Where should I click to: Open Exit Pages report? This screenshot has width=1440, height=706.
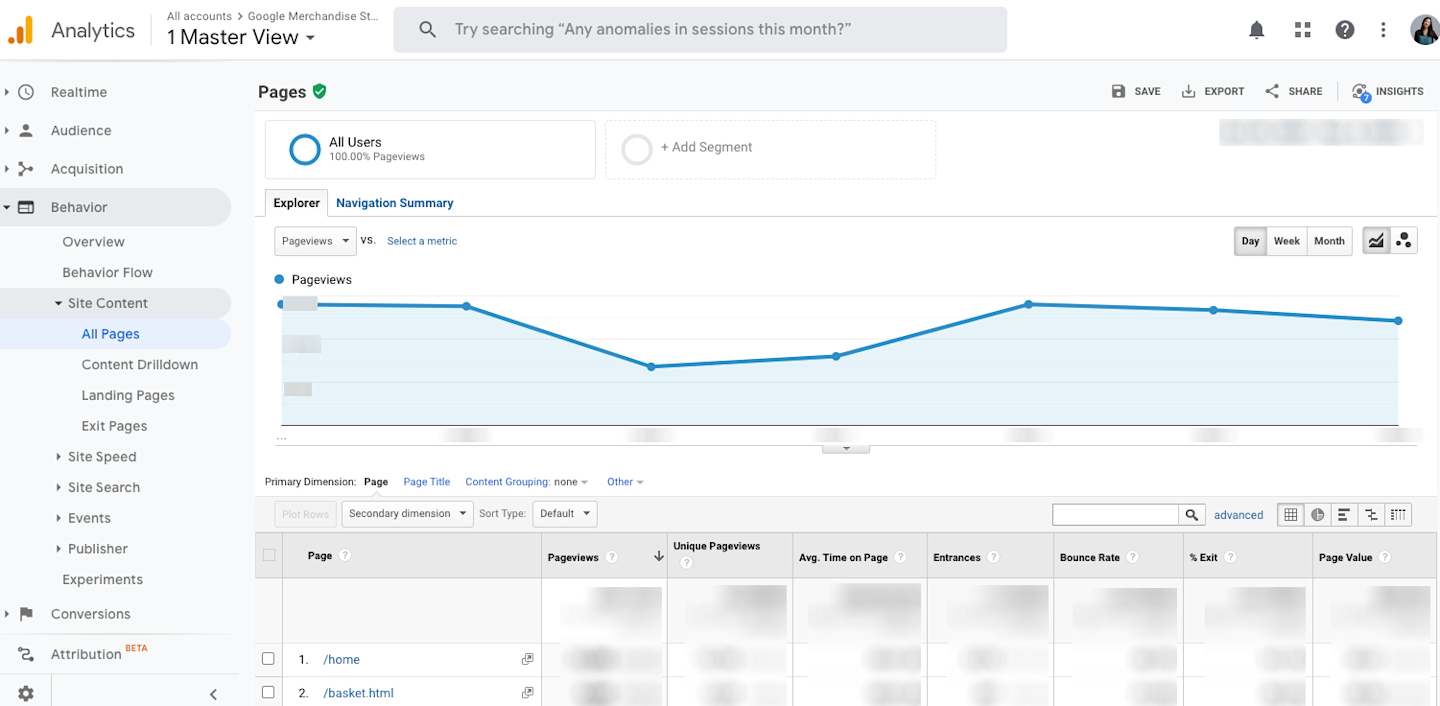114,426
